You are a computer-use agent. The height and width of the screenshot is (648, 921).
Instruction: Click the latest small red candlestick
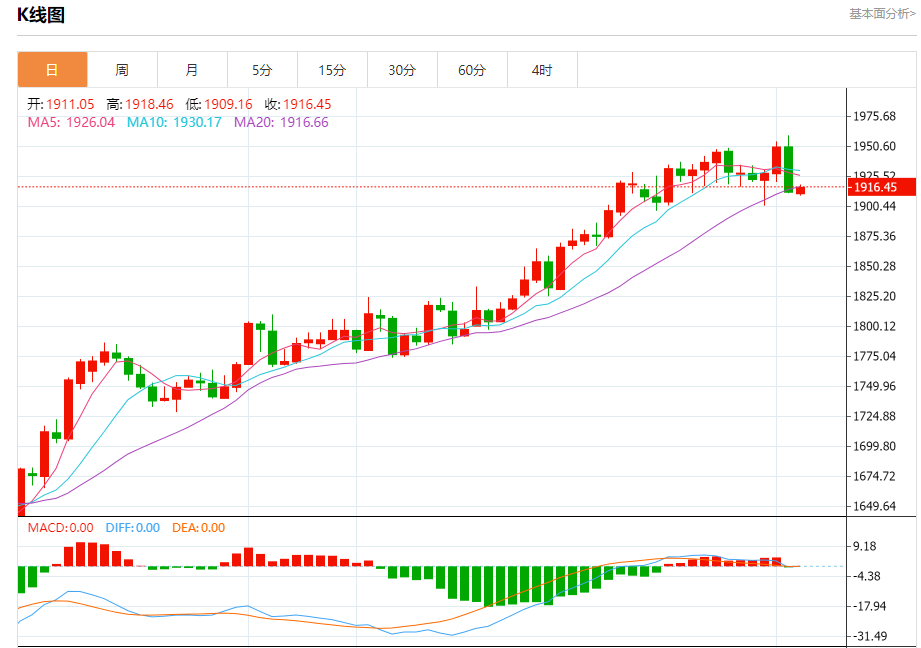(801, 190)
